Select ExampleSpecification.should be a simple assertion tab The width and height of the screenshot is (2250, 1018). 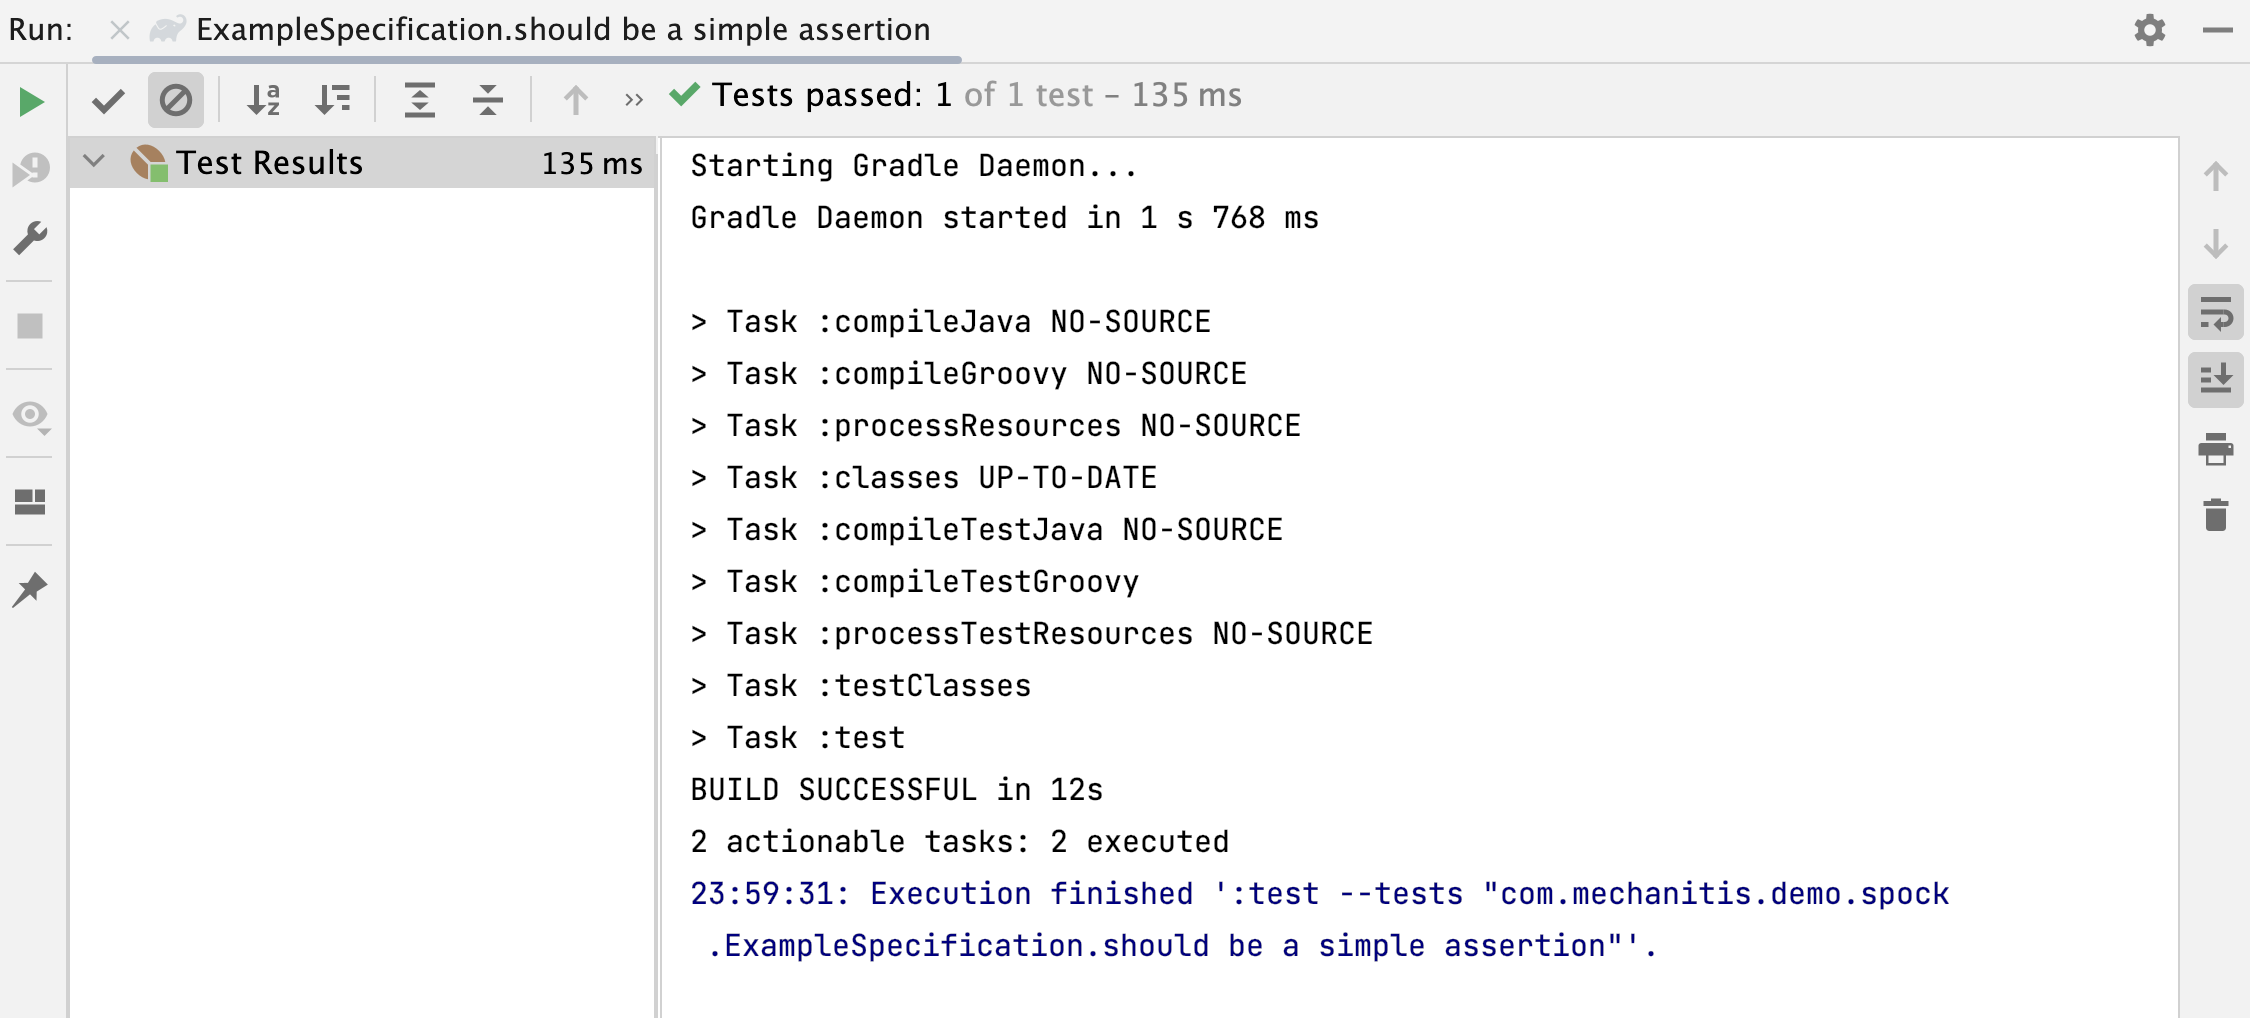pyautogui.click(x=563, y=30)
